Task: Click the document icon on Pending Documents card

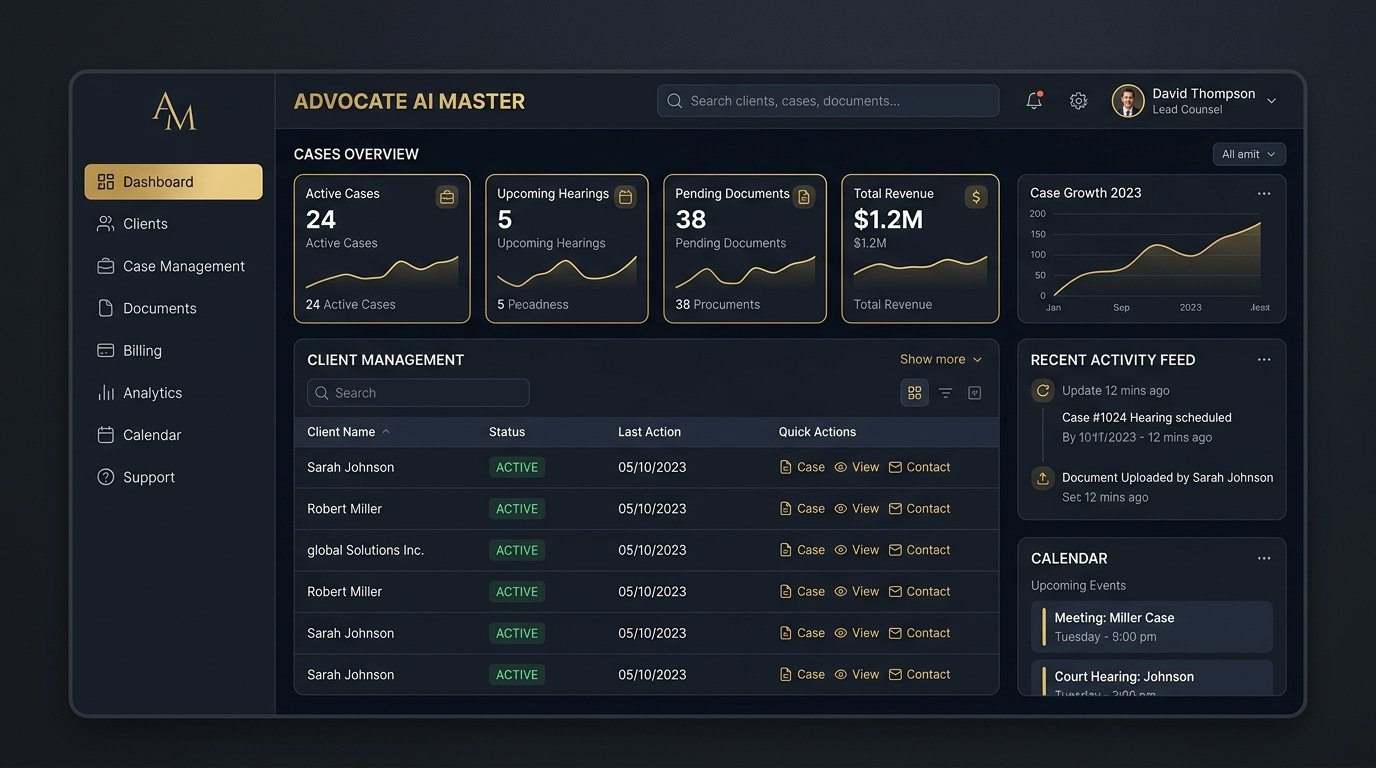Action: pos(803,197)
